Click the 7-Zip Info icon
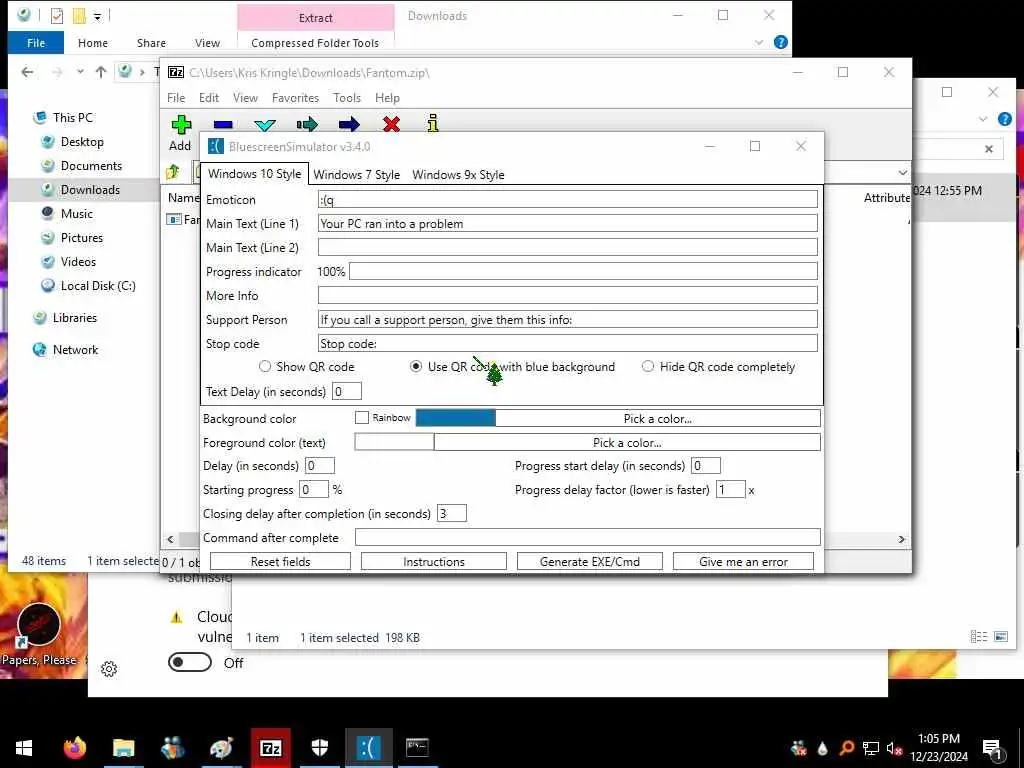This screenshot has height=768, width=1024. (432, 123)
